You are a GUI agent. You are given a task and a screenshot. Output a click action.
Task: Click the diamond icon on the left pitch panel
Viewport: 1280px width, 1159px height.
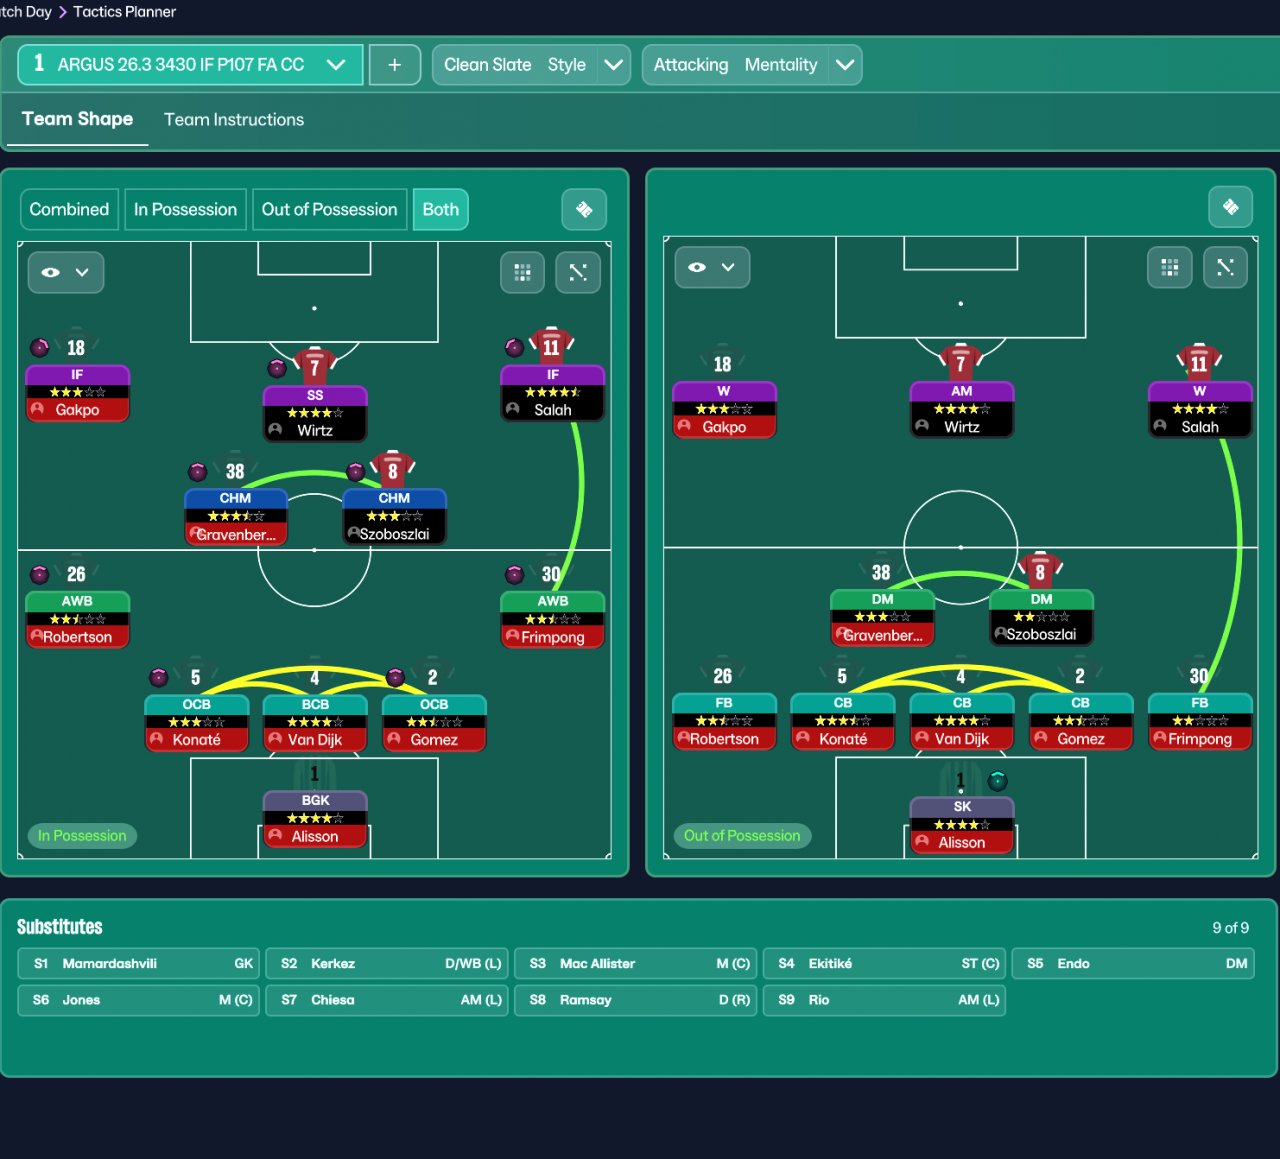(584, 209)
